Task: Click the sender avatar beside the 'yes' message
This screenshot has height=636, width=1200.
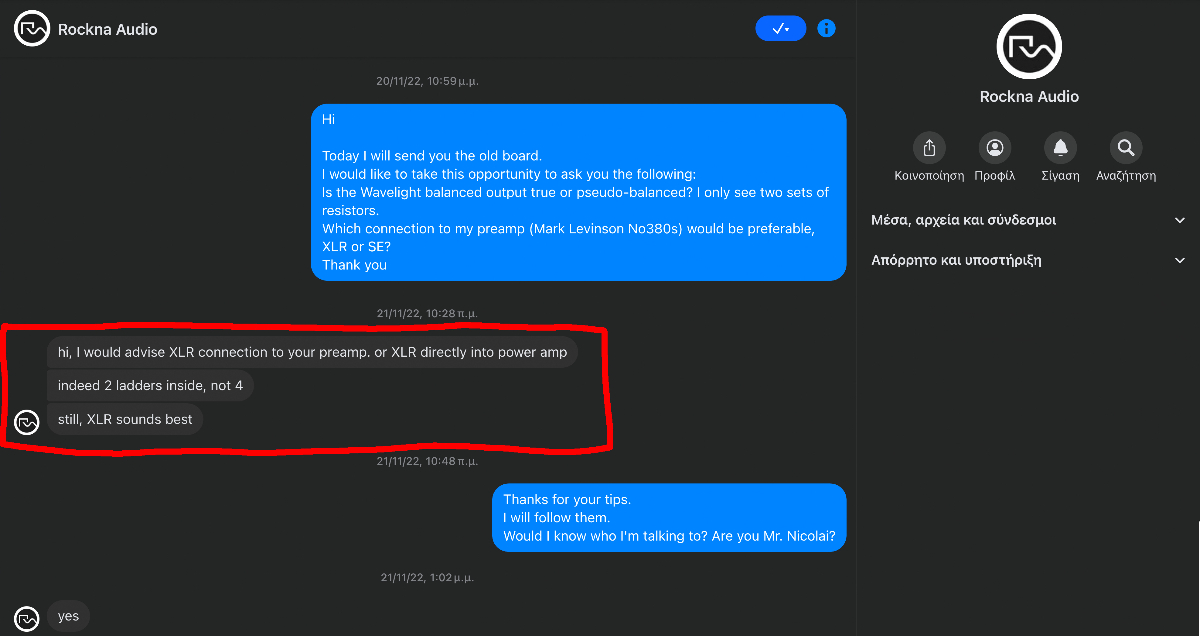Action: [27, 618]
